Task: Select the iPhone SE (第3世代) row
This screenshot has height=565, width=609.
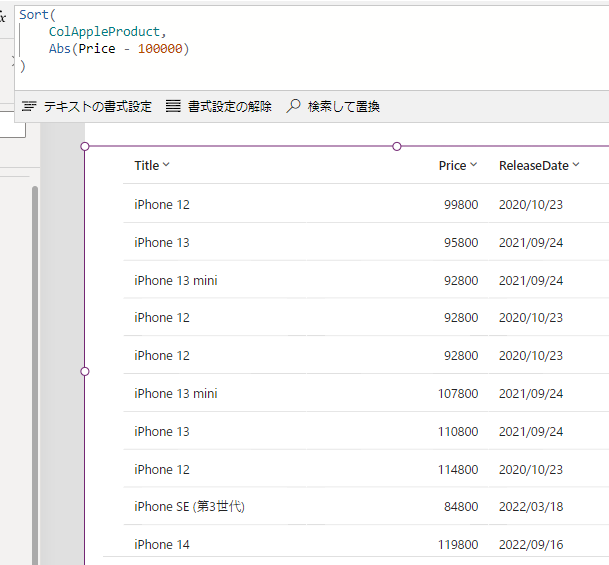Action: (366, 506)
